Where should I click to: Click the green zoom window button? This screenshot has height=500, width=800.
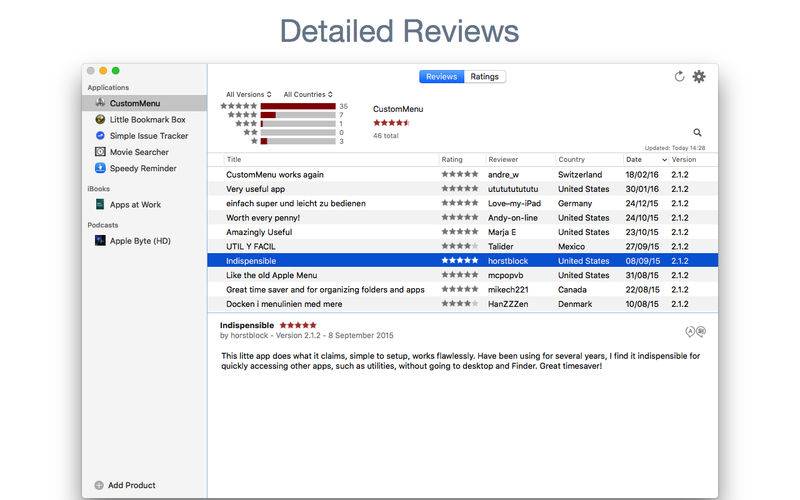click(x=116, y=70)
